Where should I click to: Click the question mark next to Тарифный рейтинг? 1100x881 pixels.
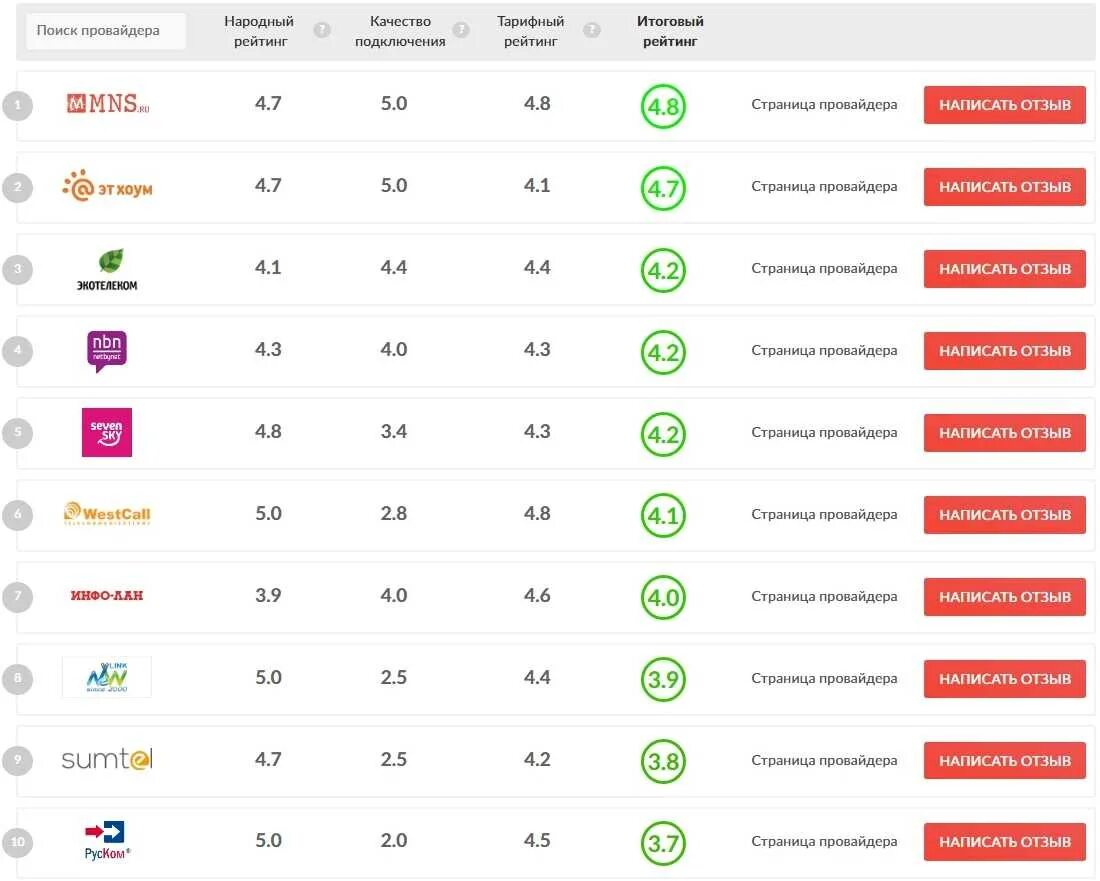click(592, 30)
